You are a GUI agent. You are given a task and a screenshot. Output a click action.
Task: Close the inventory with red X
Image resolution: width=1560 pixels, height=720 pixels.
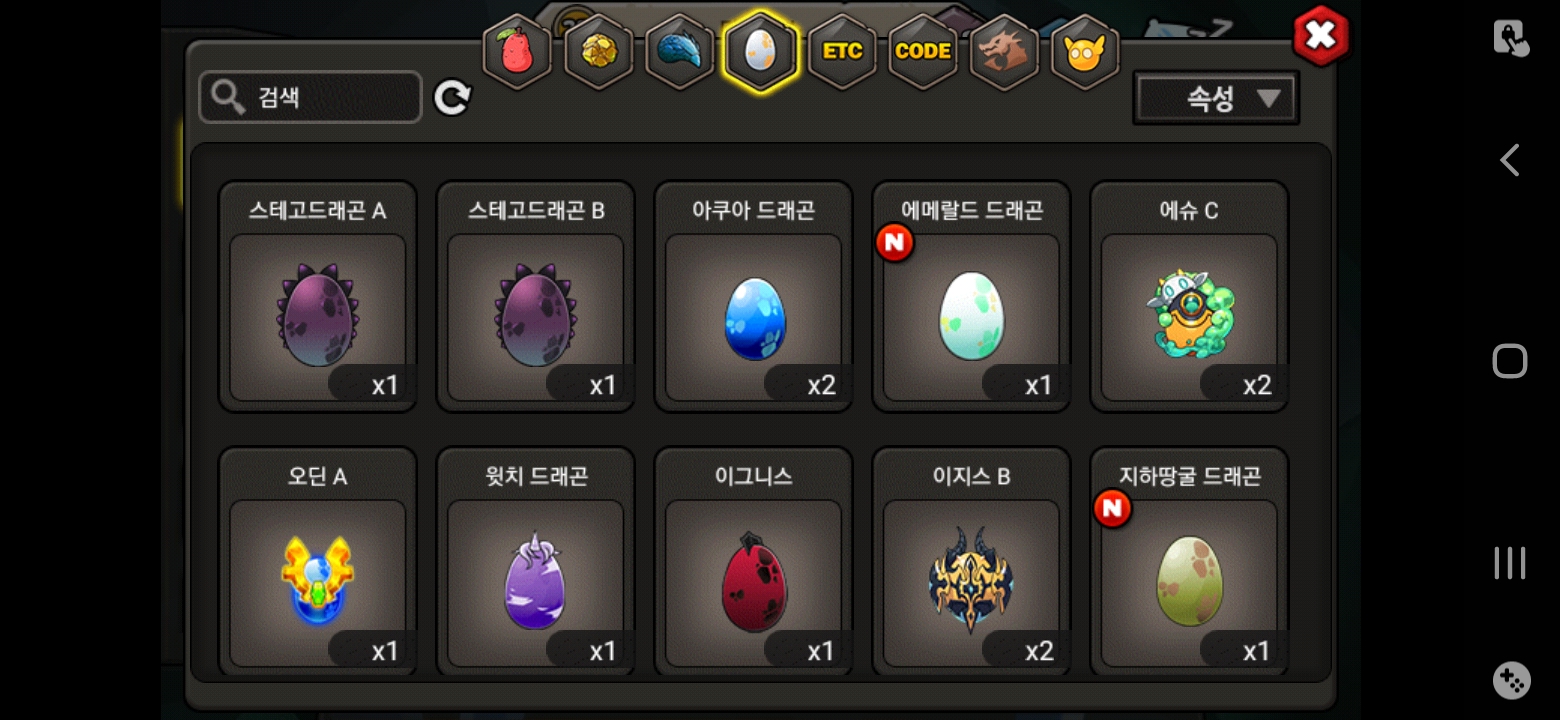click(x=1321, y=36)
